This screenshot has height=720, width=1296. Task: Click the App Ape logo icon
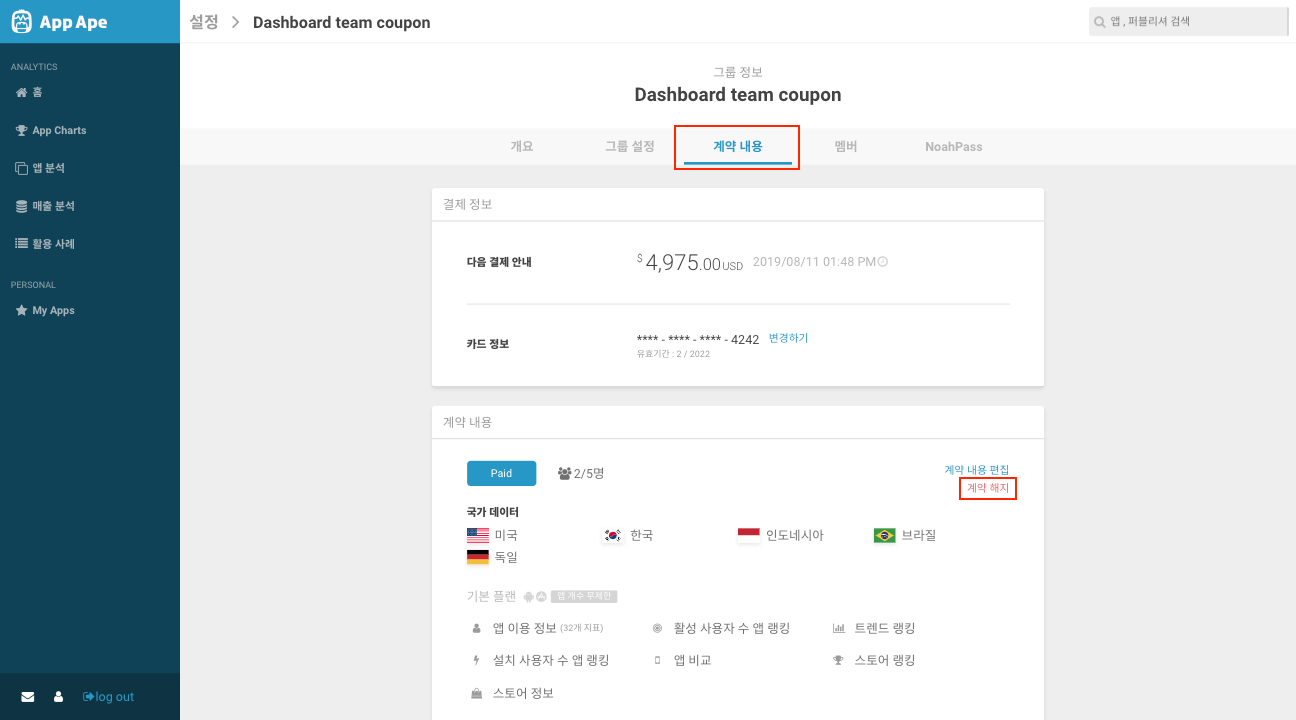[x=22, y=22]
